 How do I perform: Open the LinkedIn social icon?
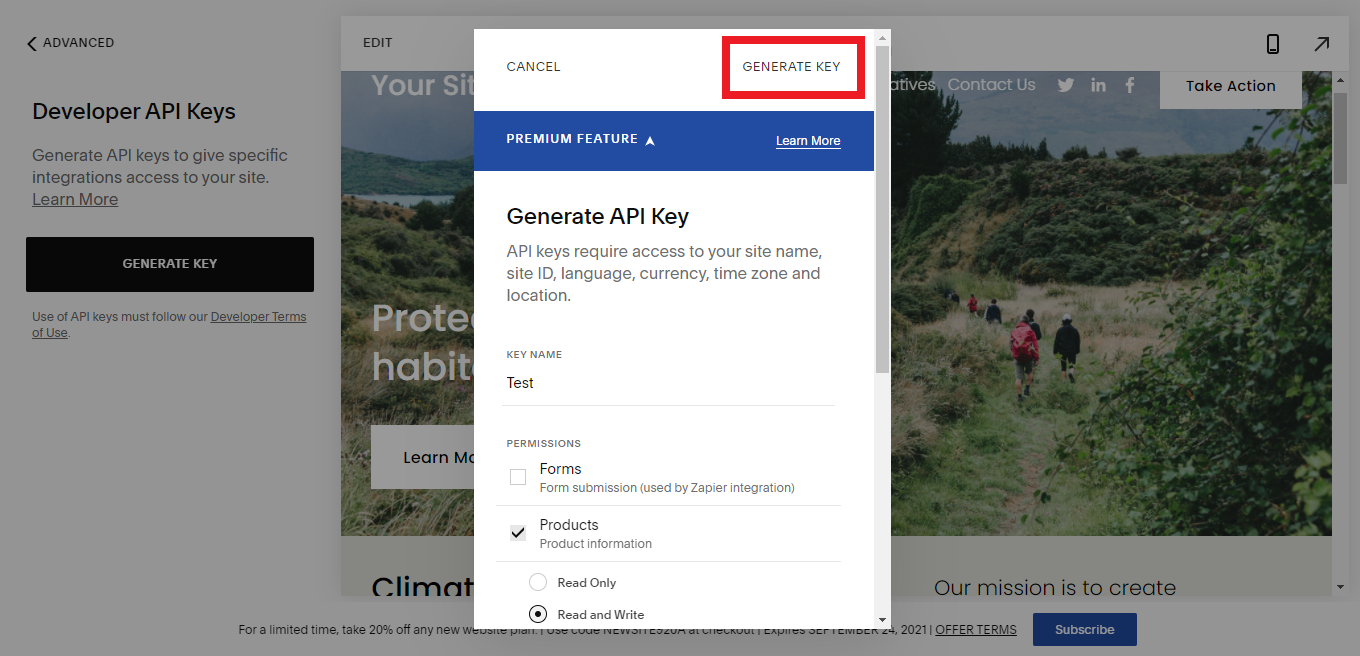[x=1098, y=86]
